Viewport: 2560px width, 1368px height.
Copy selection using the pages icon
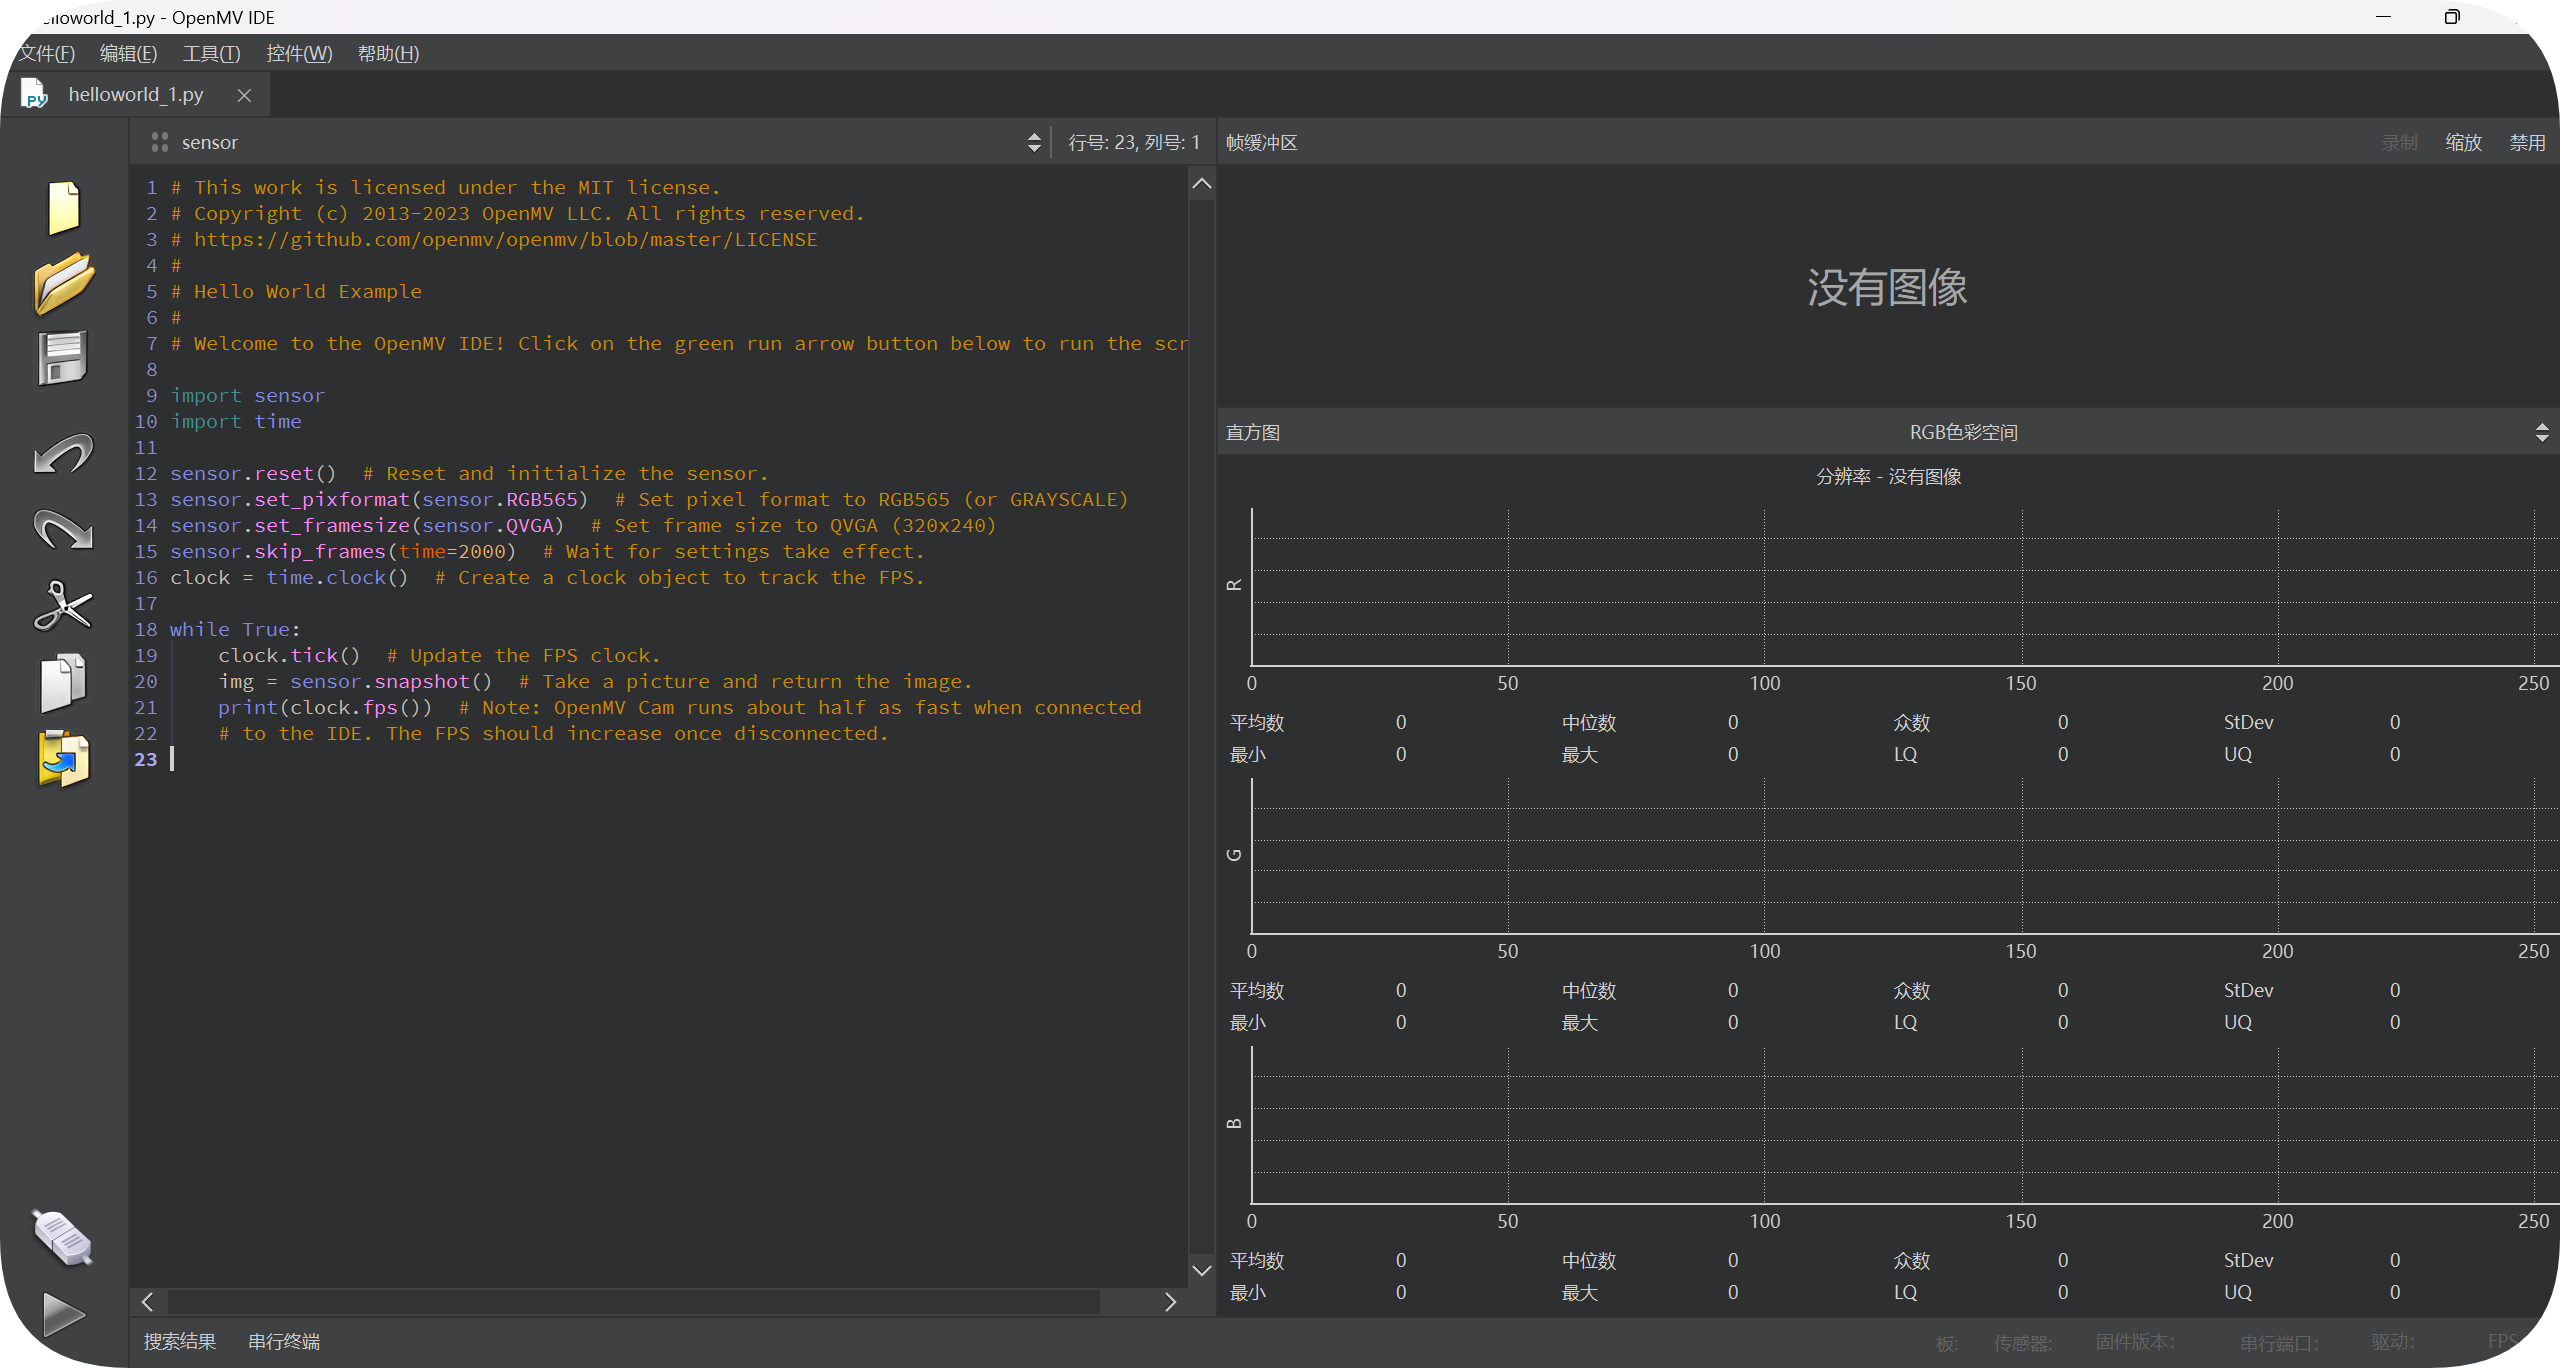click(64, 683)
